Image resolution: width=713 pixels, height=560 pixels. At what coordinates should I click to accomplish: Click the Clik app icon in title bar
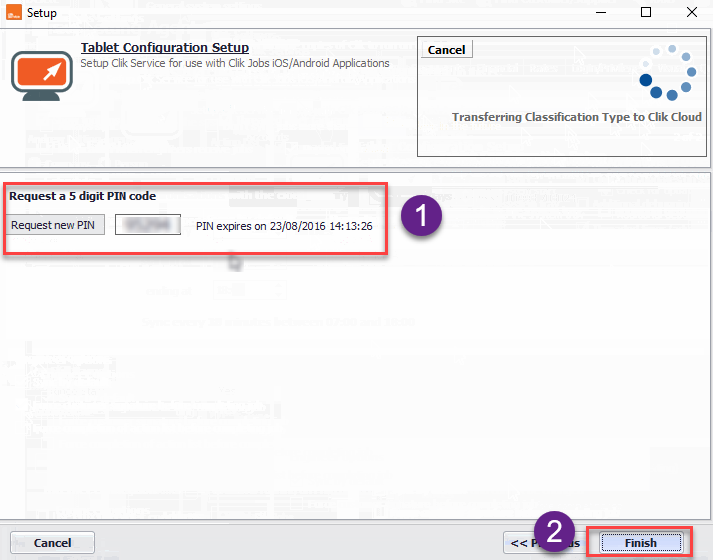point(14,12)
